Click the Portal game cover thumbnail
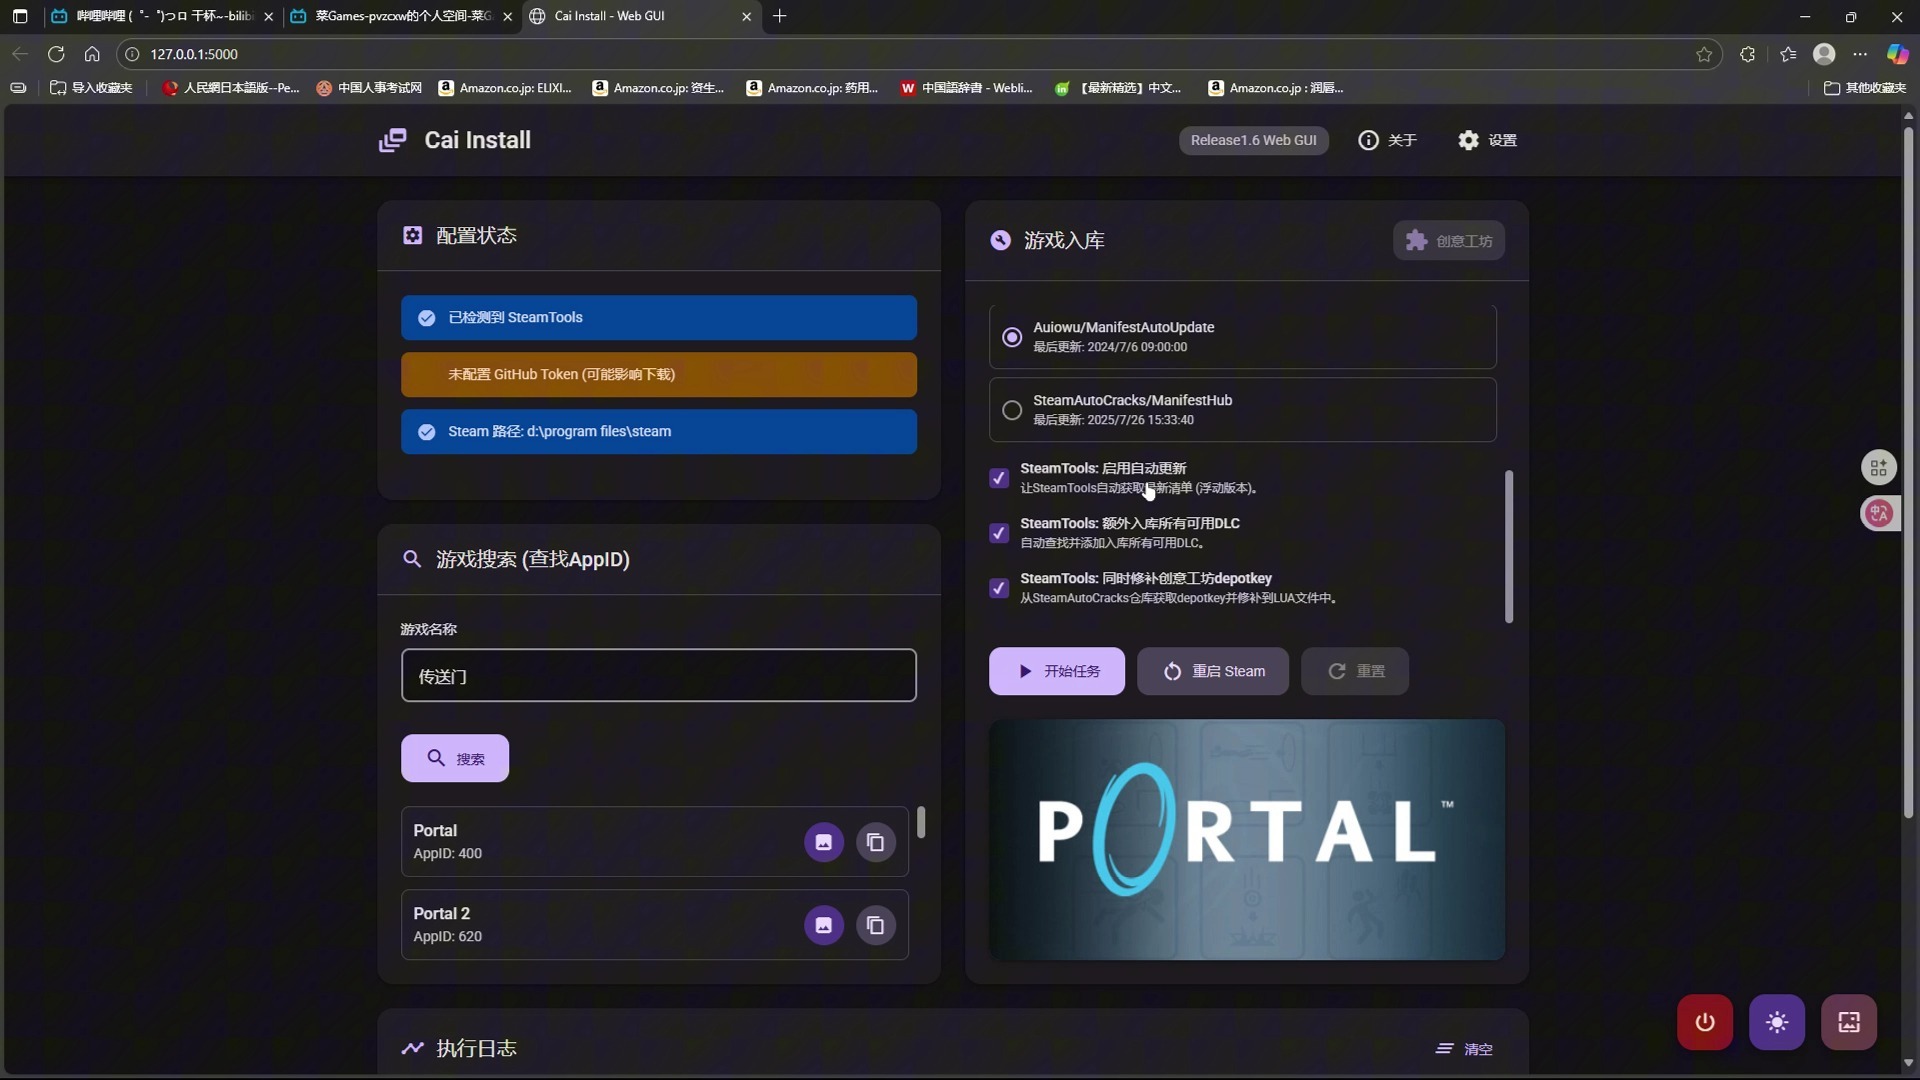The height and width of the screenshot is (1080, 1920). tap(1247, 840)
